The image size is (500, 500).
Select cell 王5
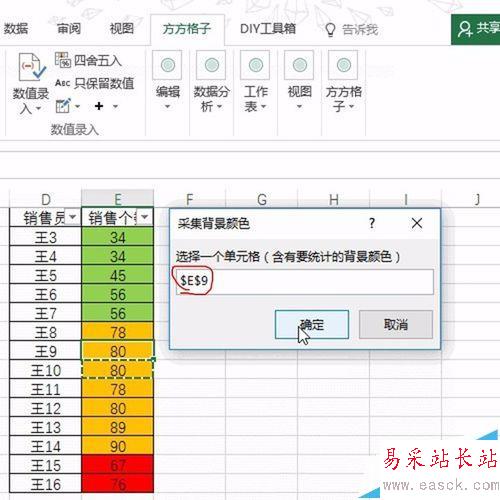(46, 275)
